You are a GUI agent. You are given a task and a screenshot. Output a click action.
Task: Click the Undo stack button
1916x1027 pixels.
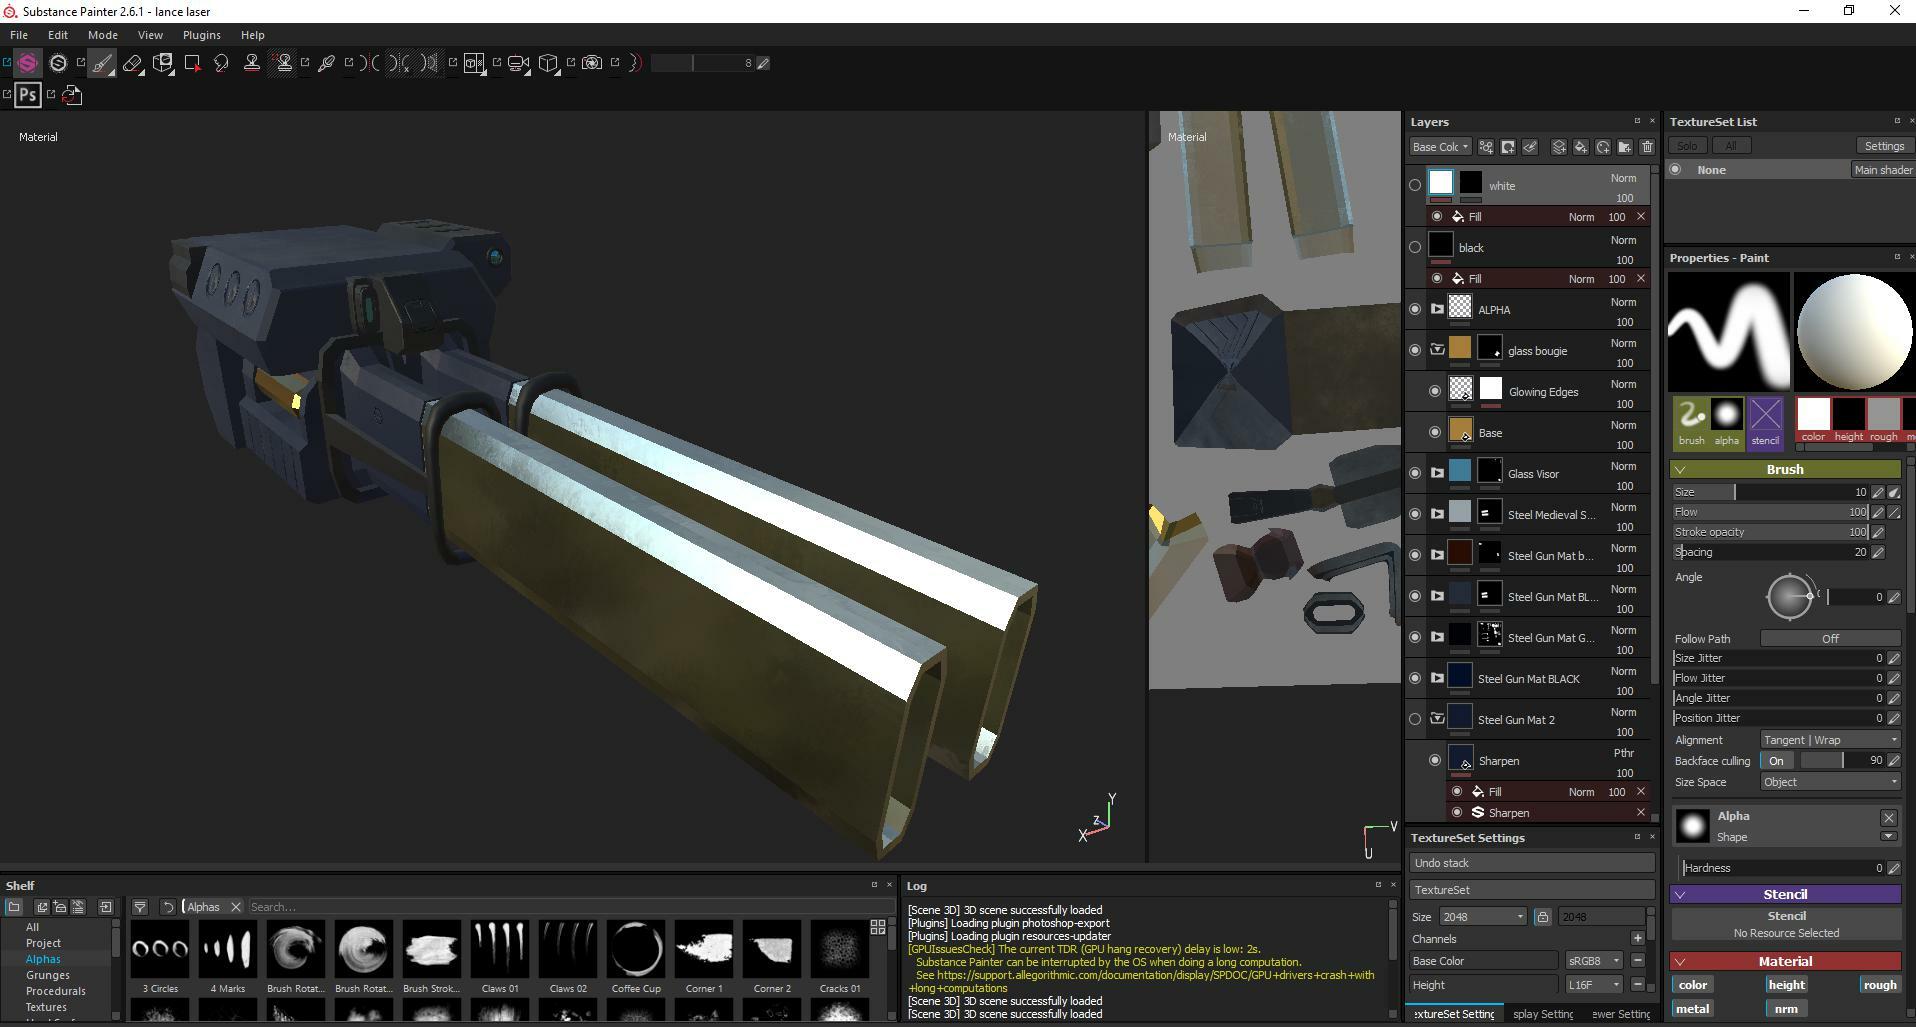(1531, 863)
